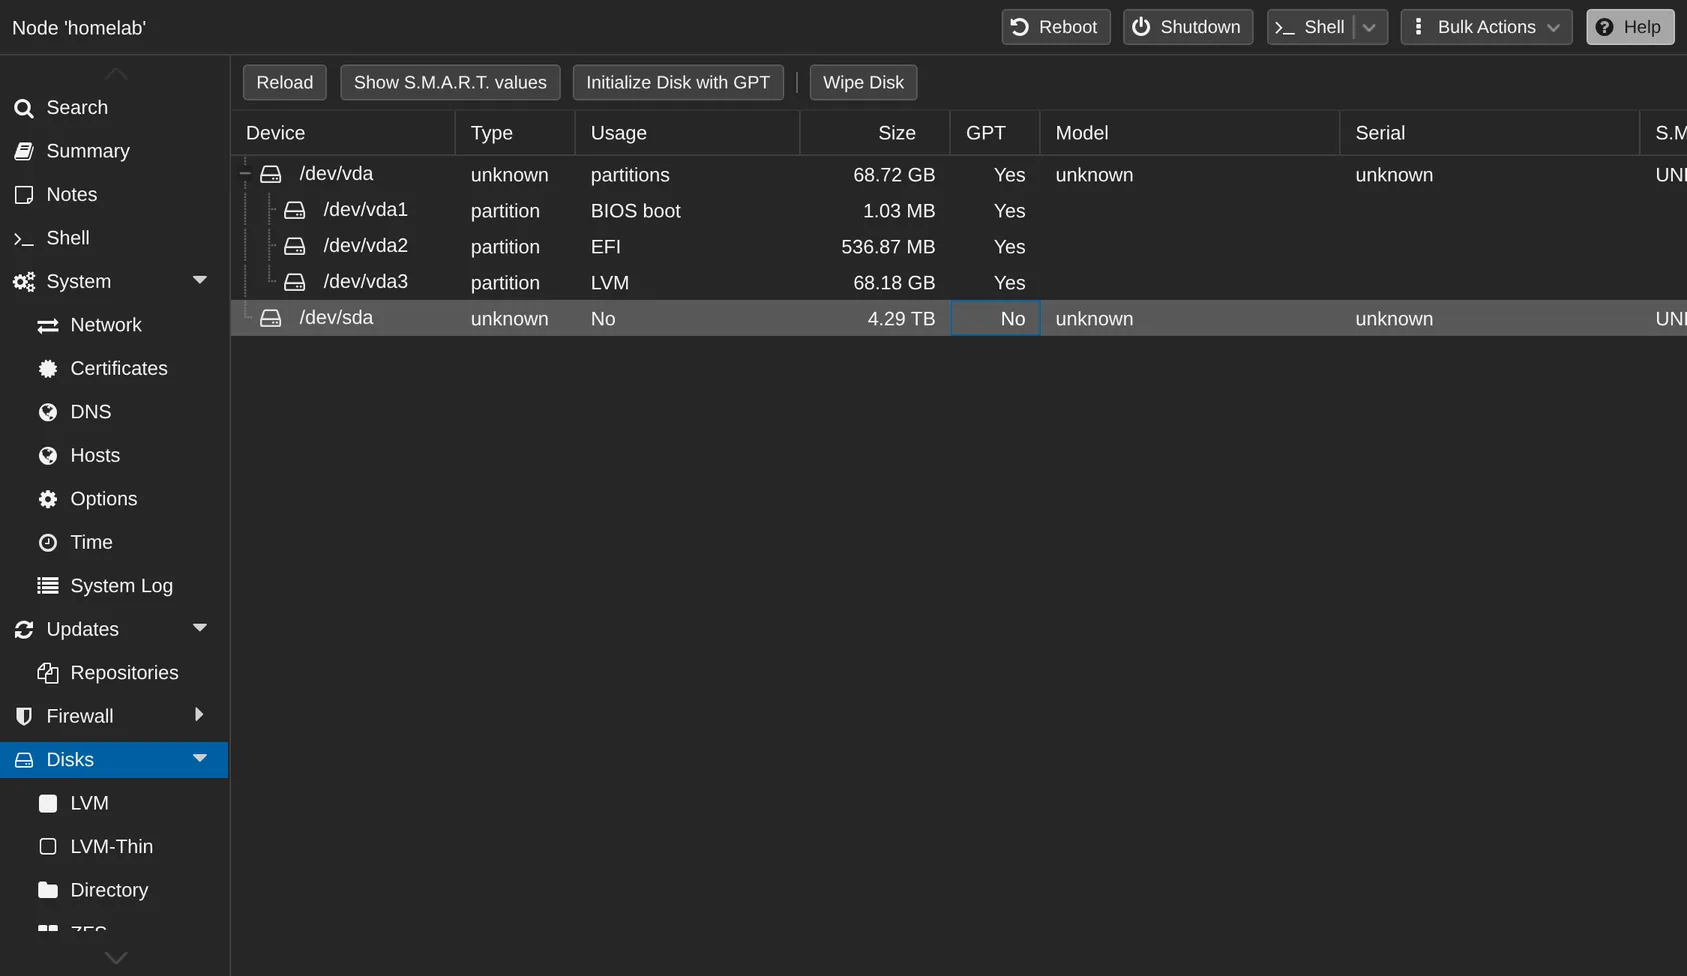
Task: Click the DNS globe icon
Action: (48, 412)
